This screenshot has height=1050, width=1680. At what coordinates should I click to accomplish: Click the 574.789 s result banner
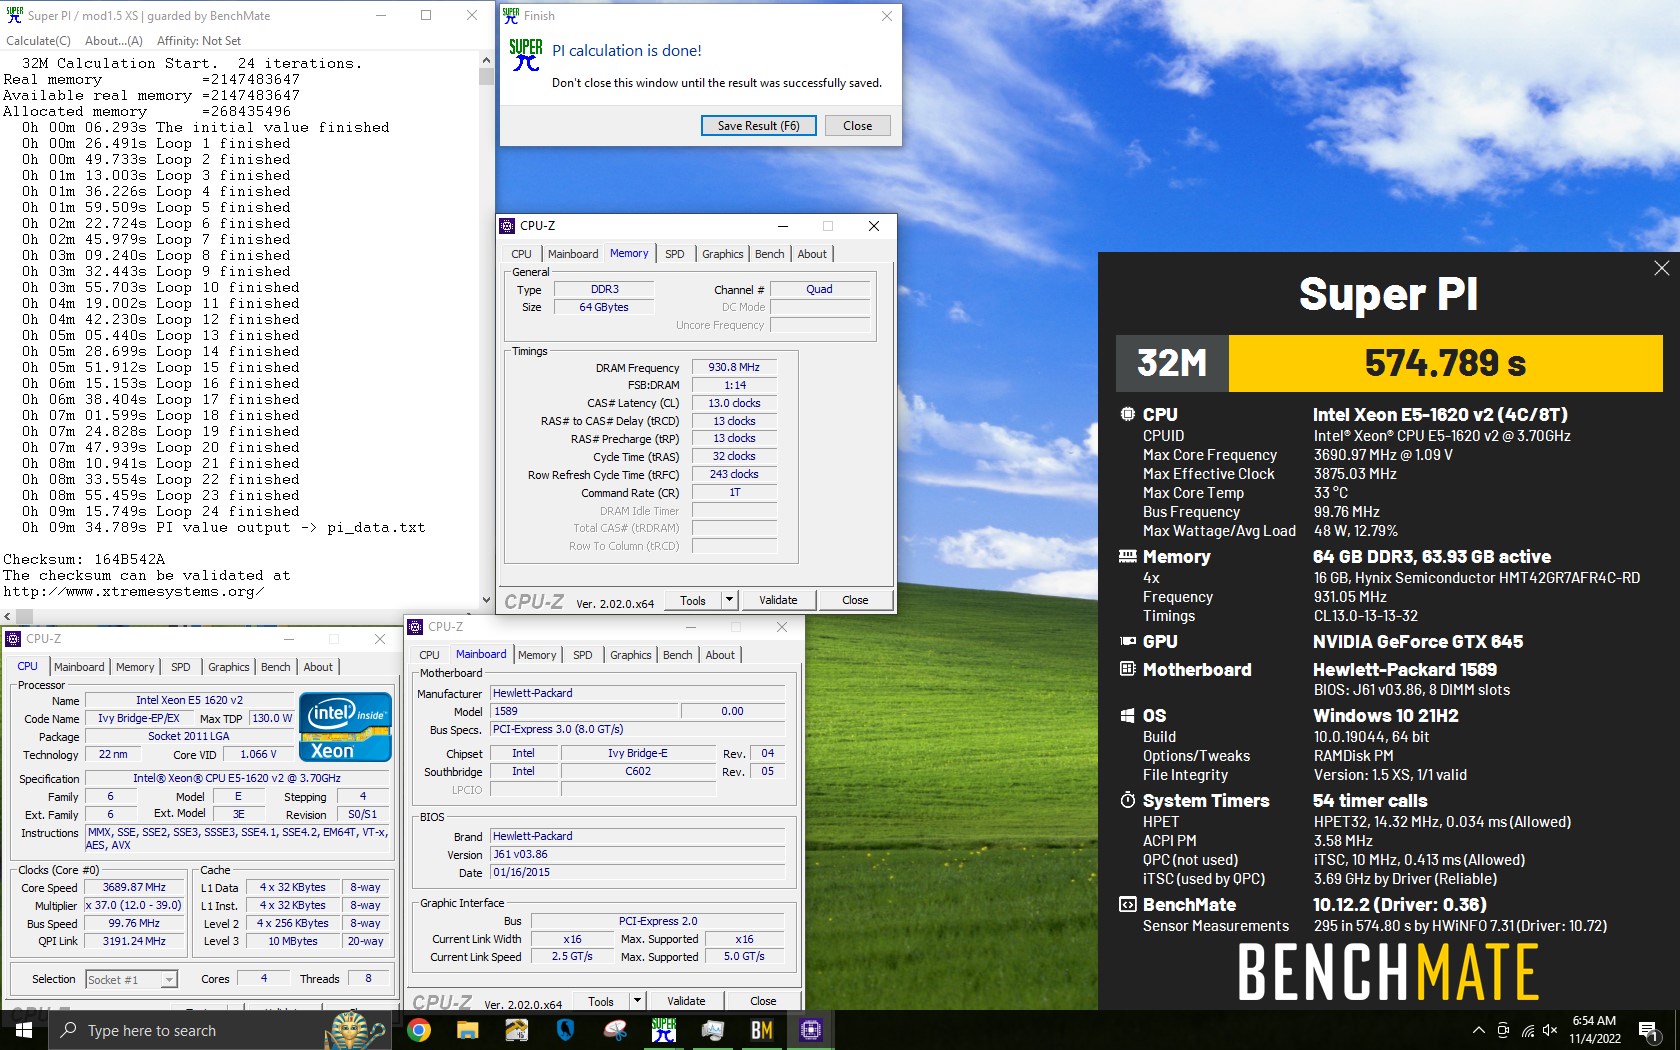[1445, 363]
